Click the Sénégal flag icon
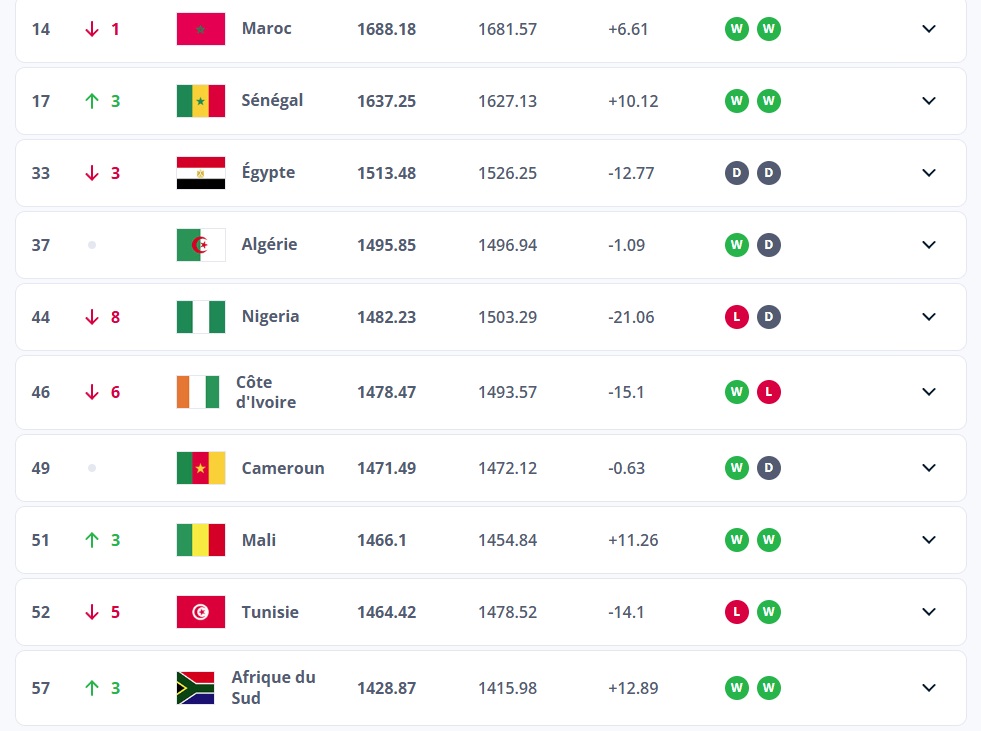This screenshot has height=731, width=981. 201,101
